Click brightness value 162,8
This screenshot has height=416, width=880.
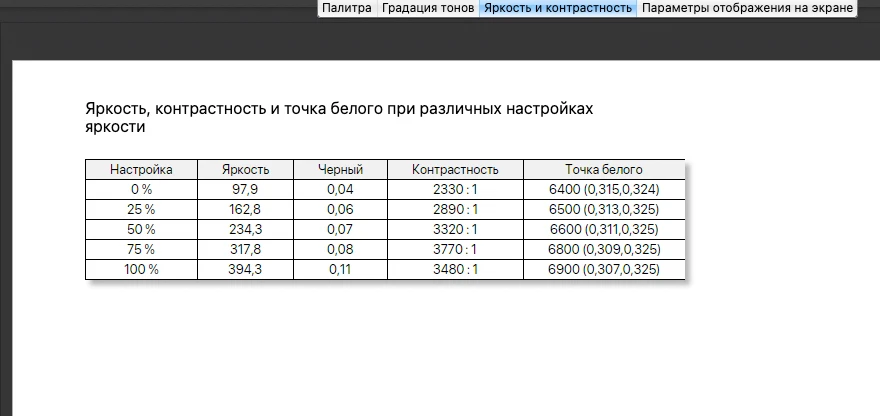point(245,210)
